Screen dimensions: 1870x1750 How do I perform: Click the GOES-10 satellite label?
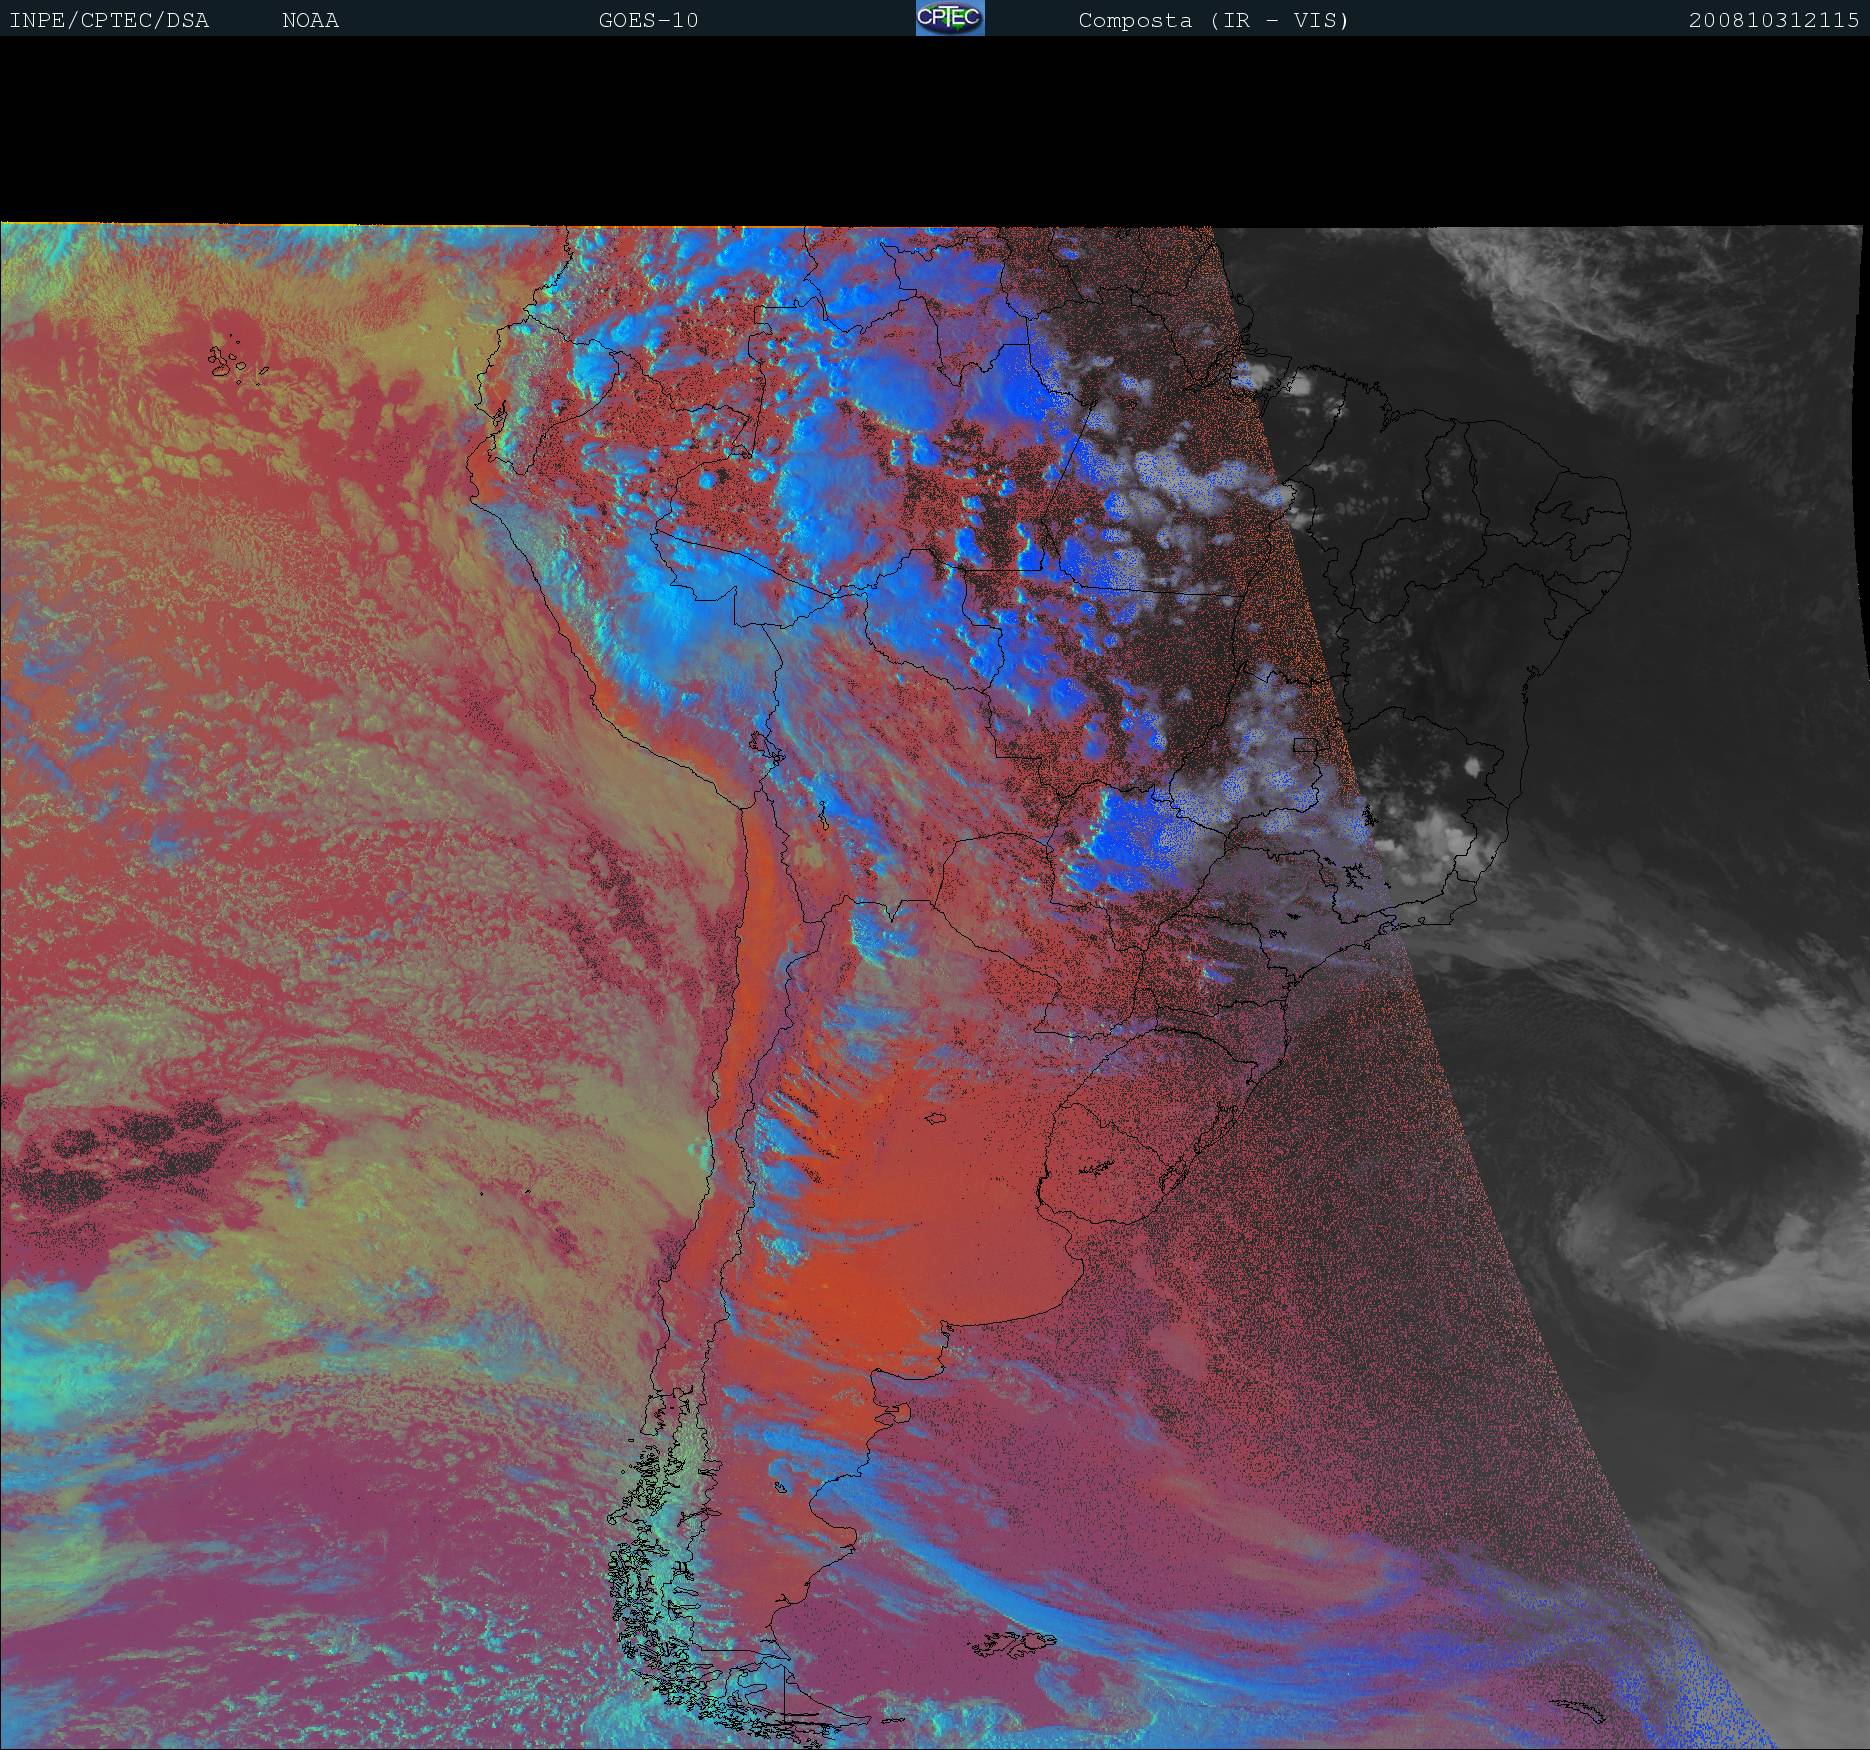point(648,20)
